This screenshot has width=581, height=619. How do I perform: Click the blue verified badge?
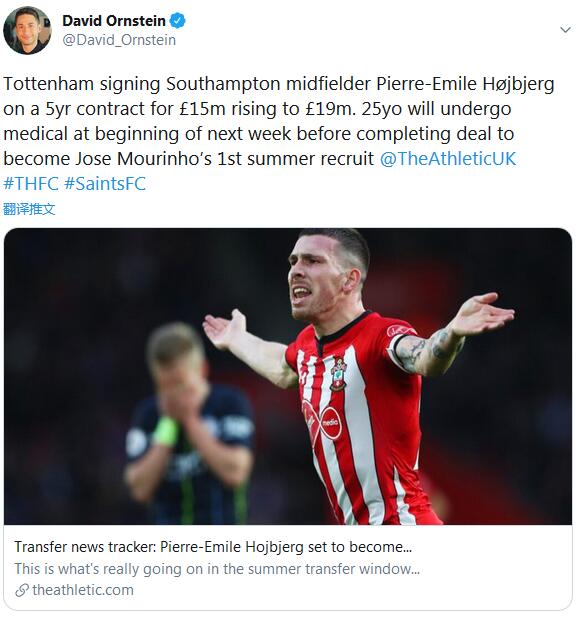tap(177, 21)
